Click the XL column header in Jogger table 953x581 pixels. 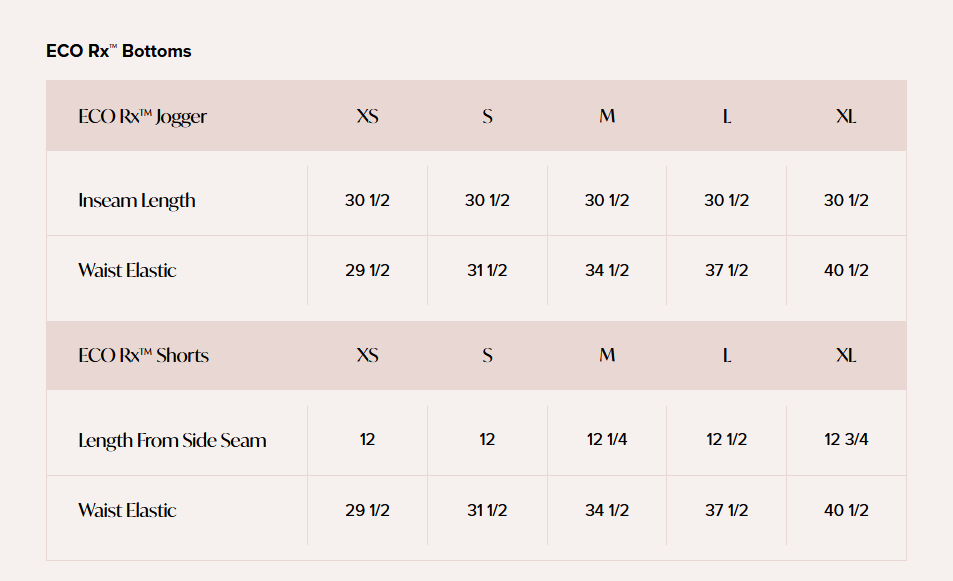[x=846, y=116]
